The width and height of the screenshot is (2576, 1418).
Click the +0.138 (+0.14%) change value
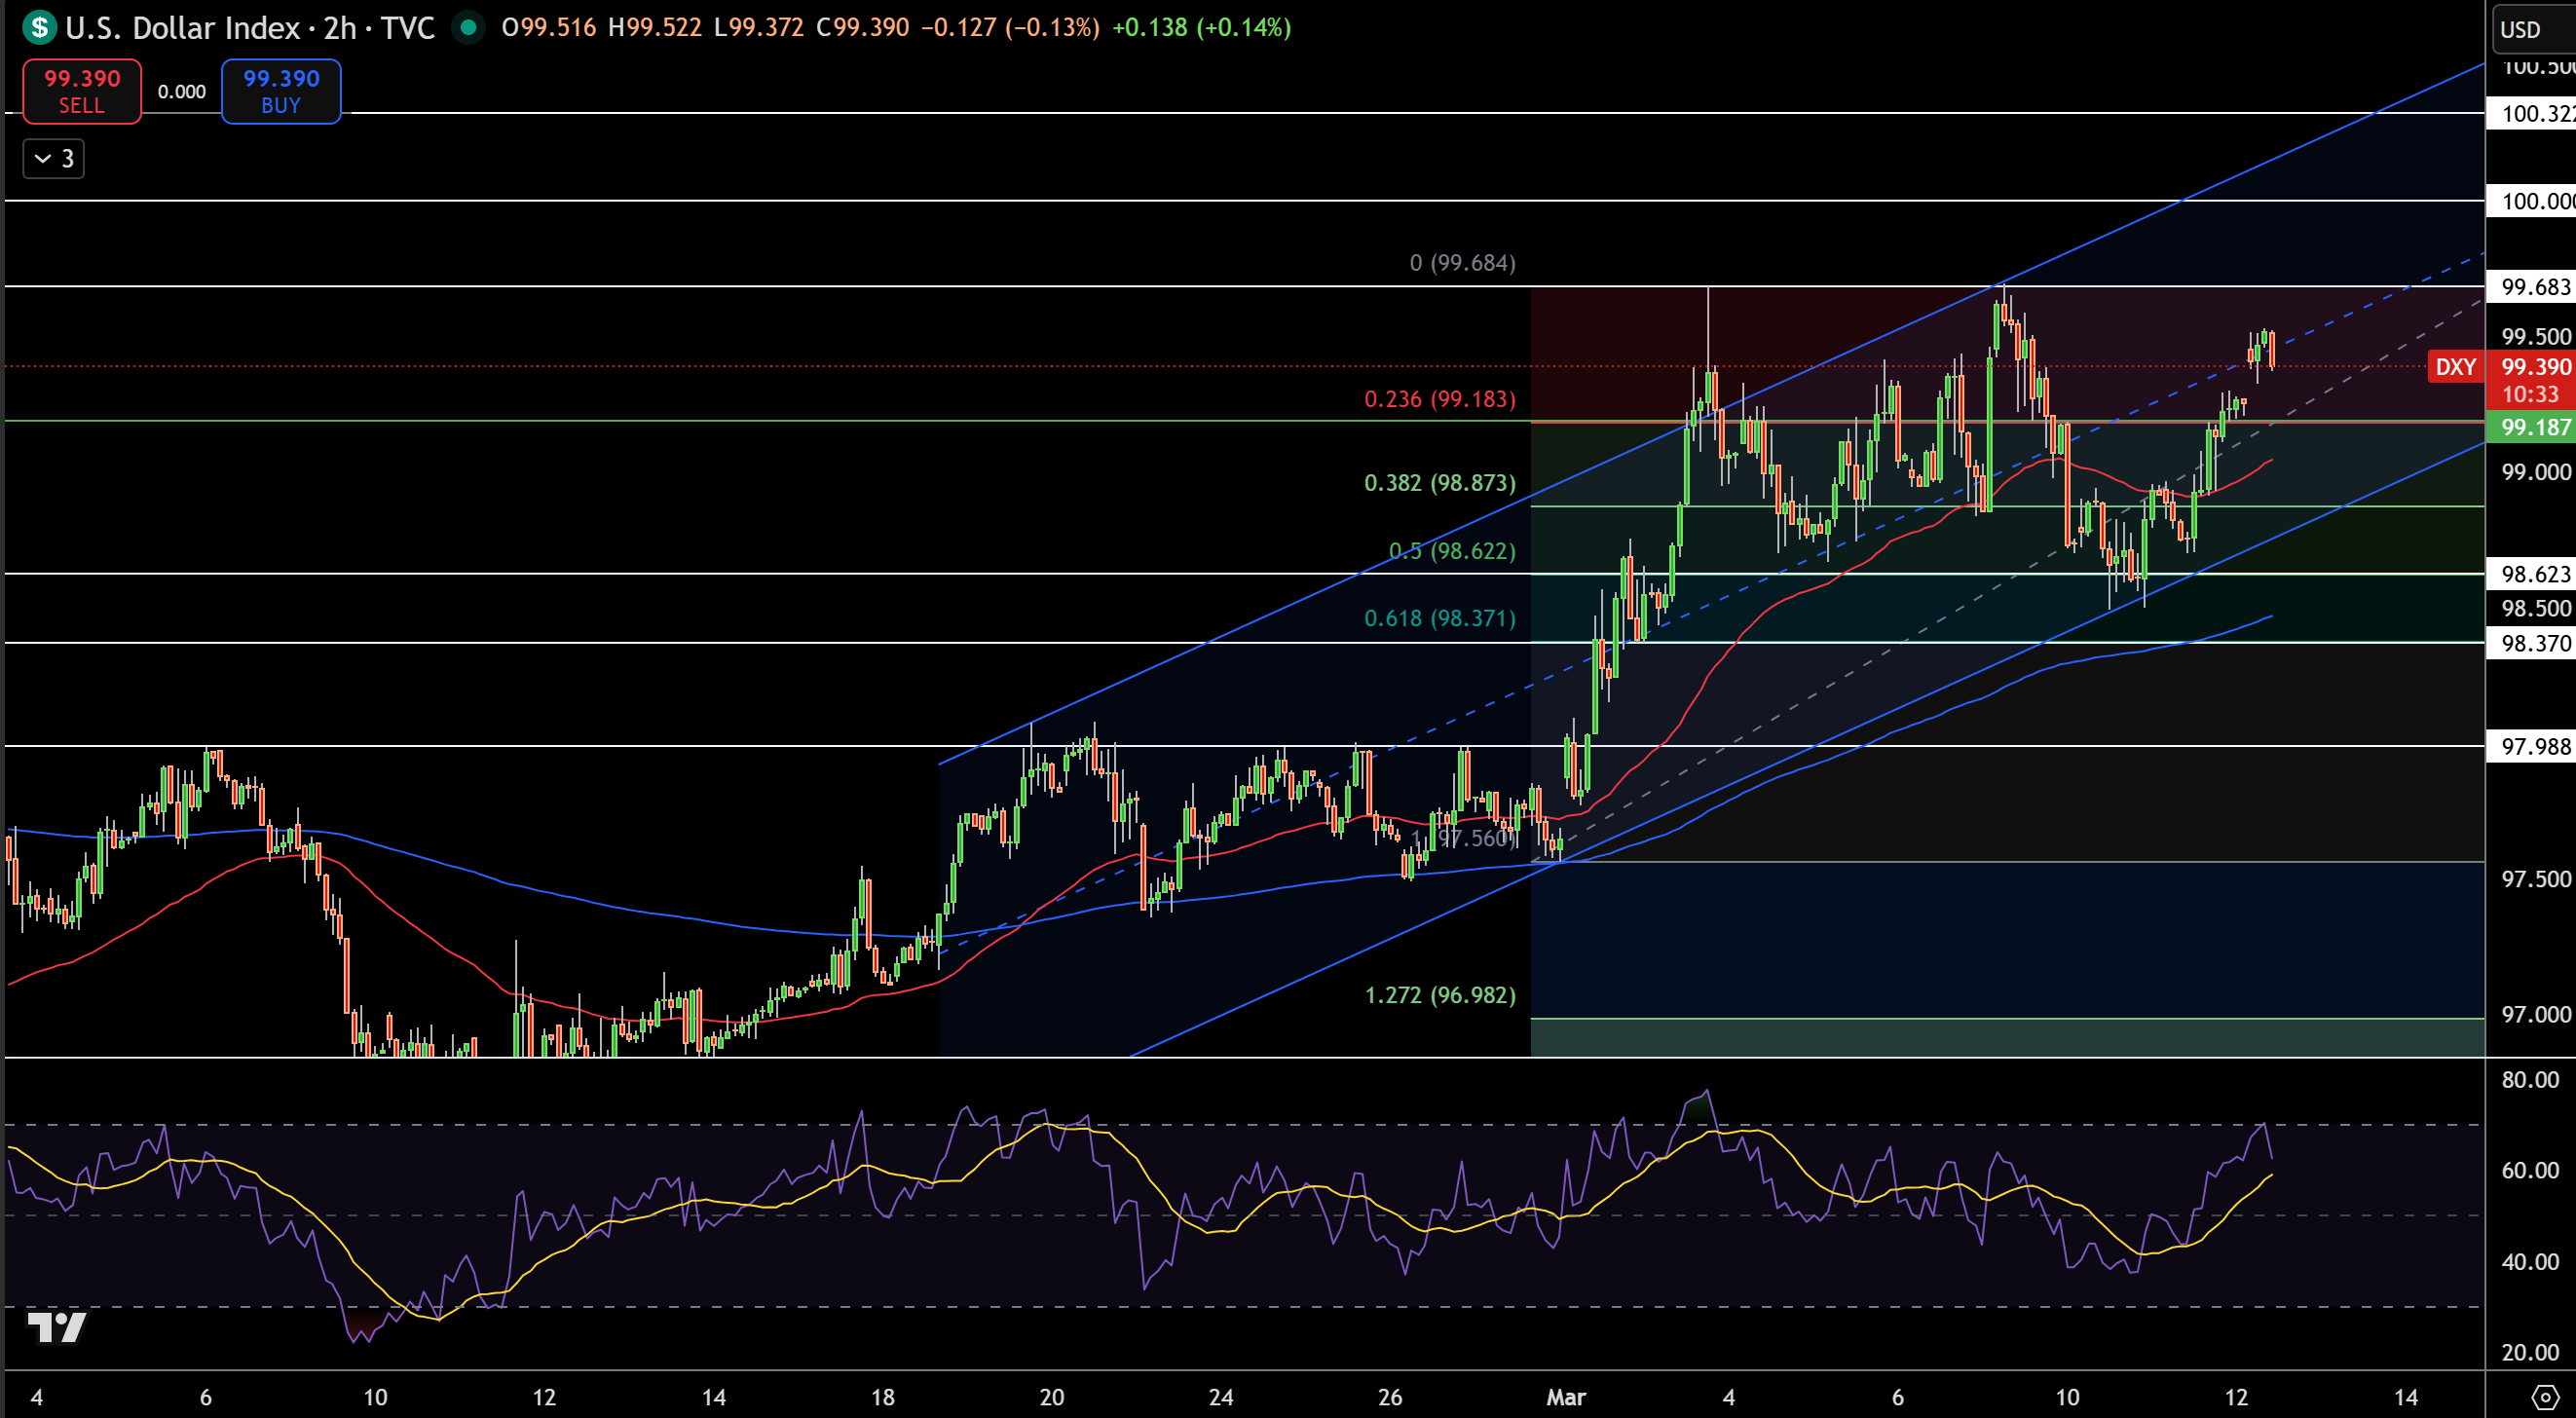(x=1202, y=27)
